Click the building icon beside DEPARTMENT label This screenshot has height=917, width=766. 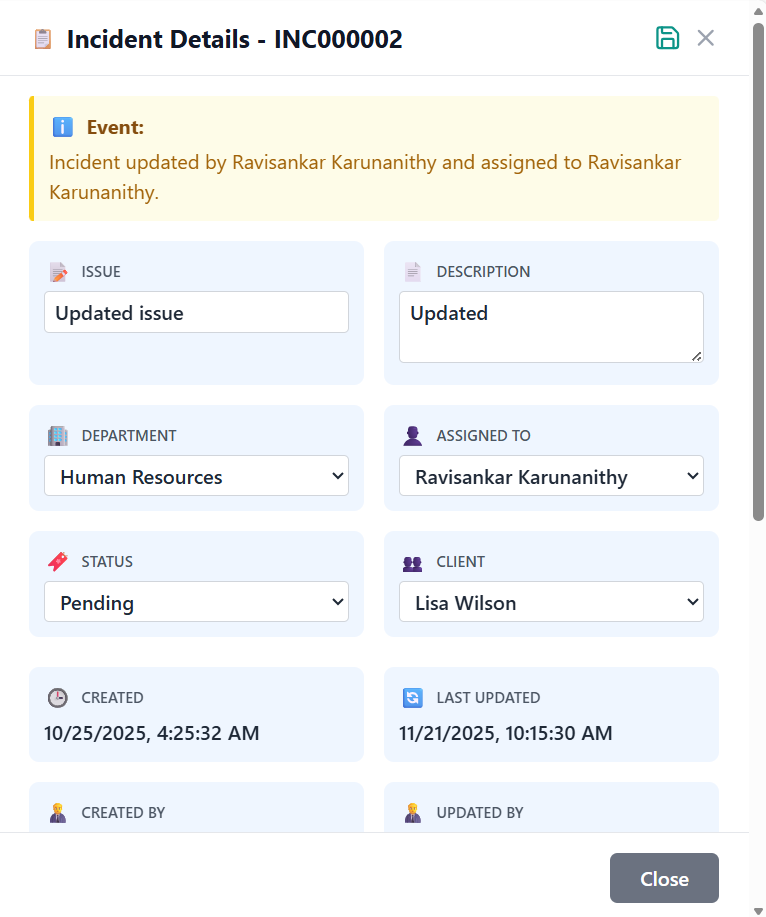point(58,436)
